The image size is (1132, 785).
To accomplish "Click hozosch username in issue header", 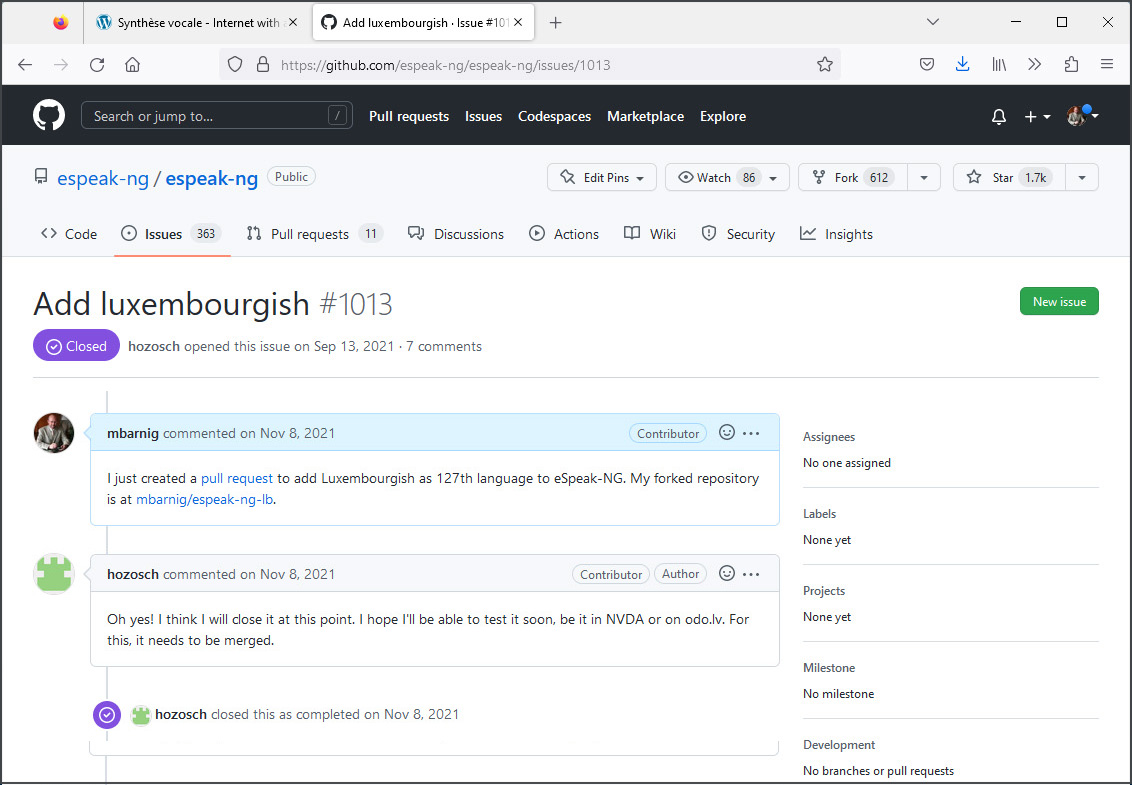I will tap(154, 346).
